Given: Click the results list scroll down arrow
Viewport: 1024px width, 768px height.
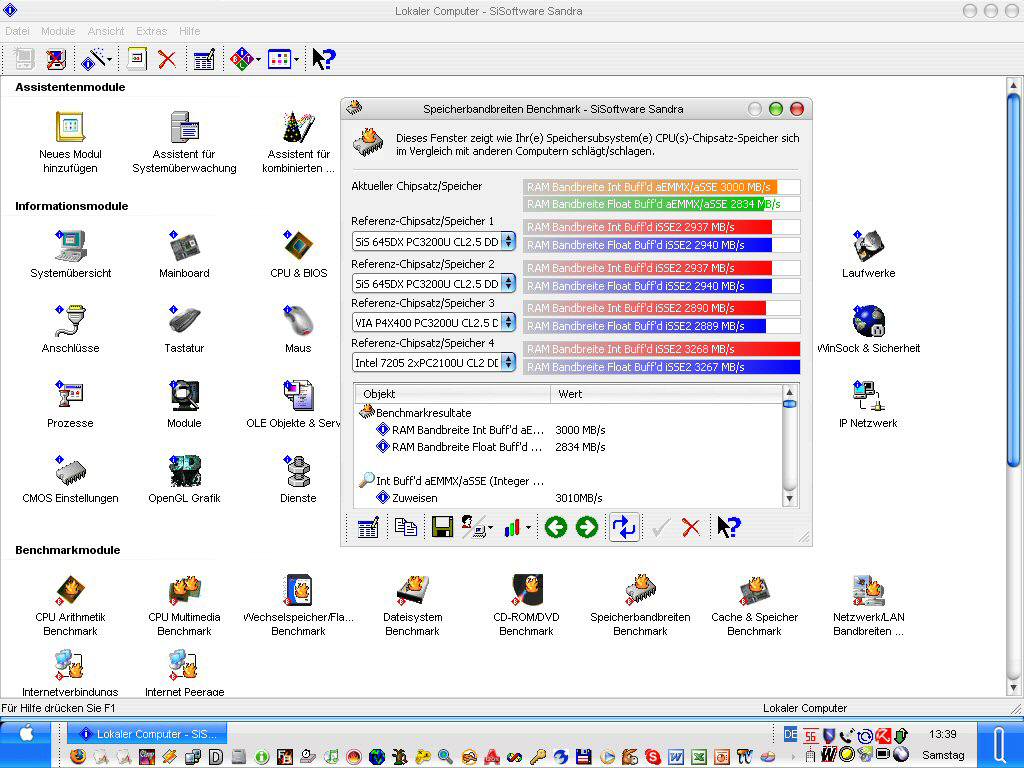Looking at the screenshot, I should click(x=789, y=499).
